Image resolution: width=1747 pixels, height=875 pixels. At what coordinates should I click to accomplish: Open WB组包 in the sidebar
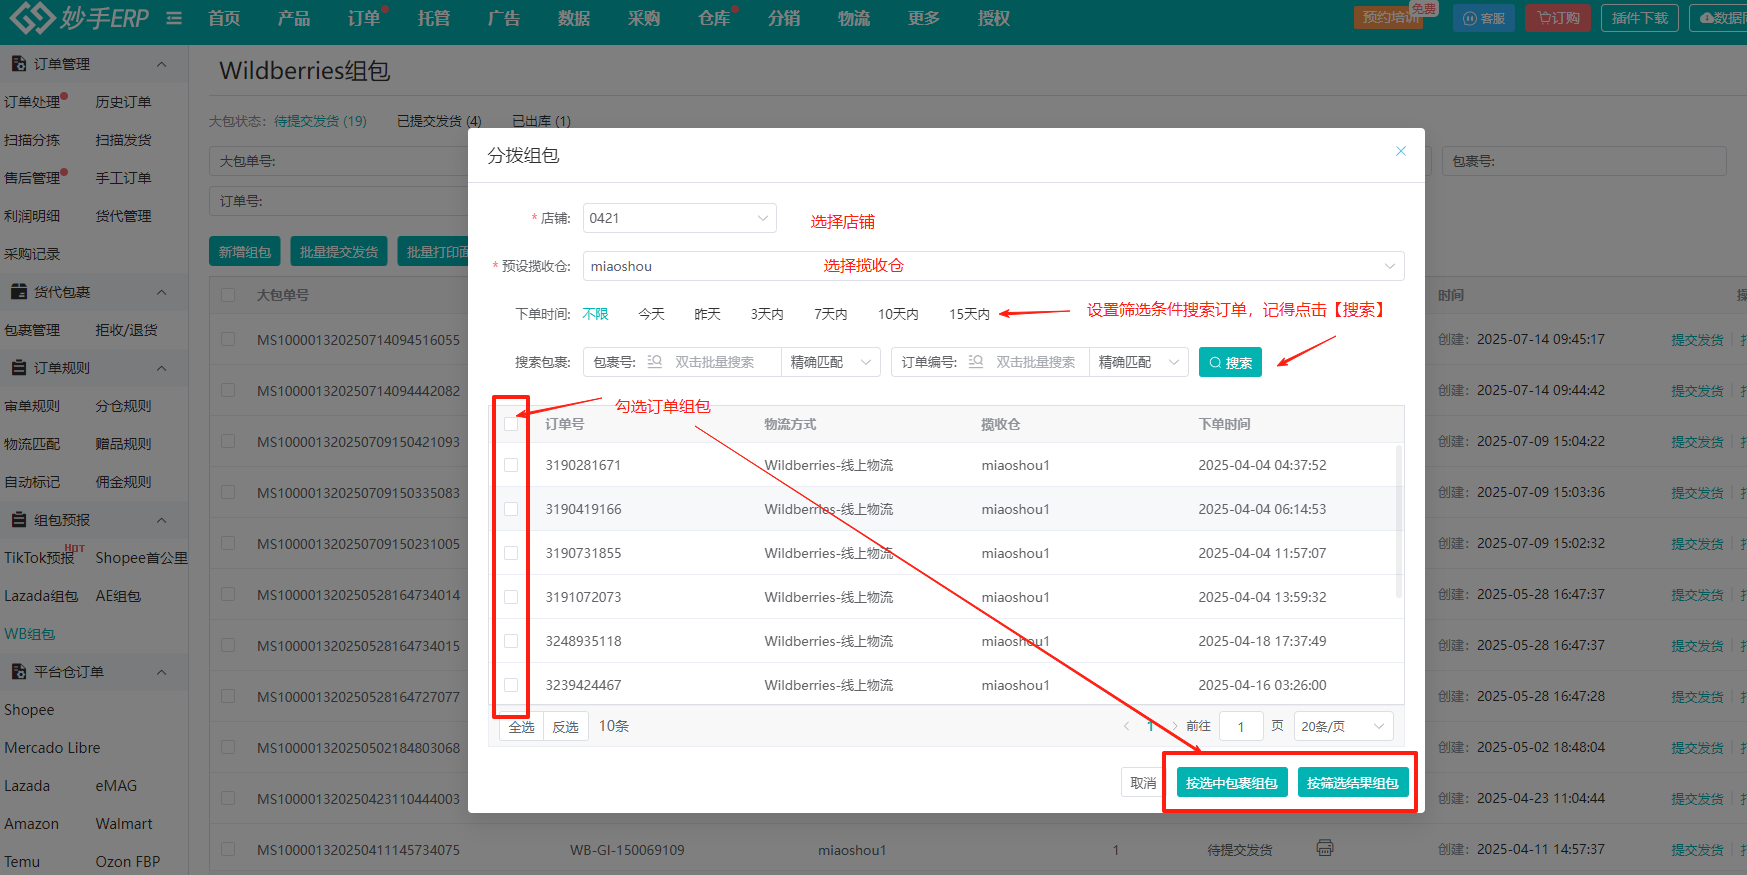point(29,634)
